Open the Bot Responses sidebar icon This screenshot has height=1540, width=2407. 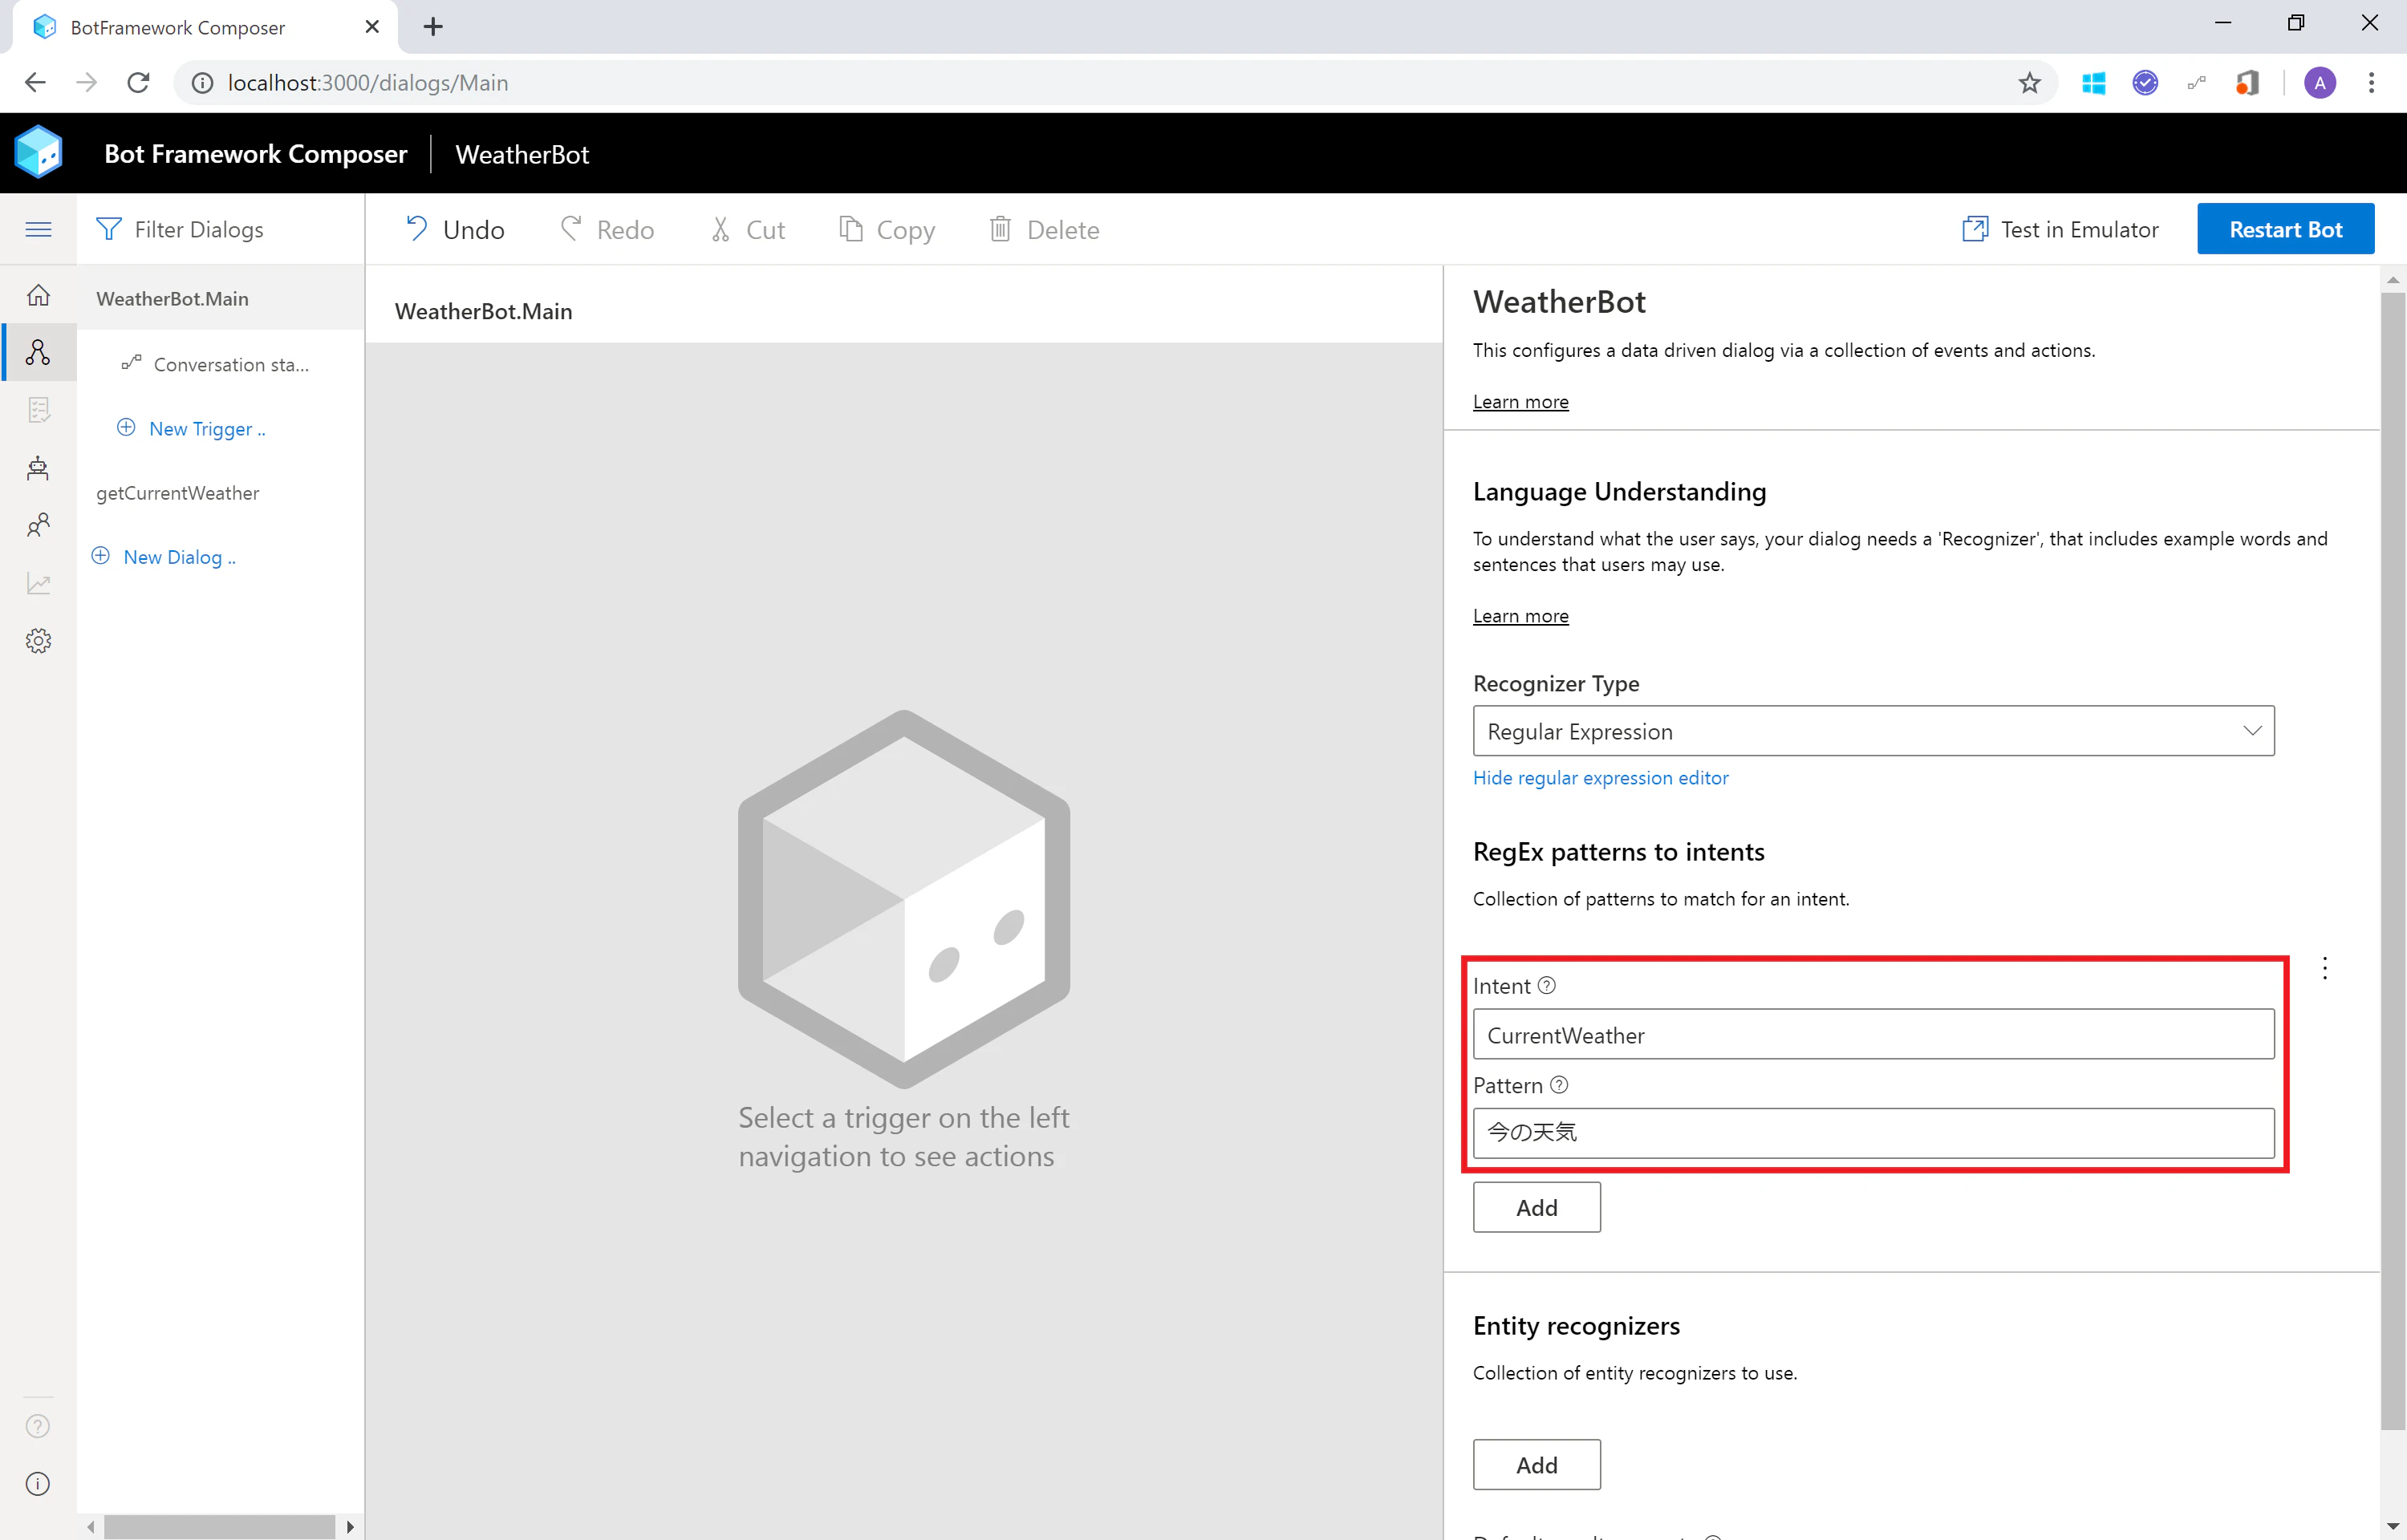[x=38, y=410]
